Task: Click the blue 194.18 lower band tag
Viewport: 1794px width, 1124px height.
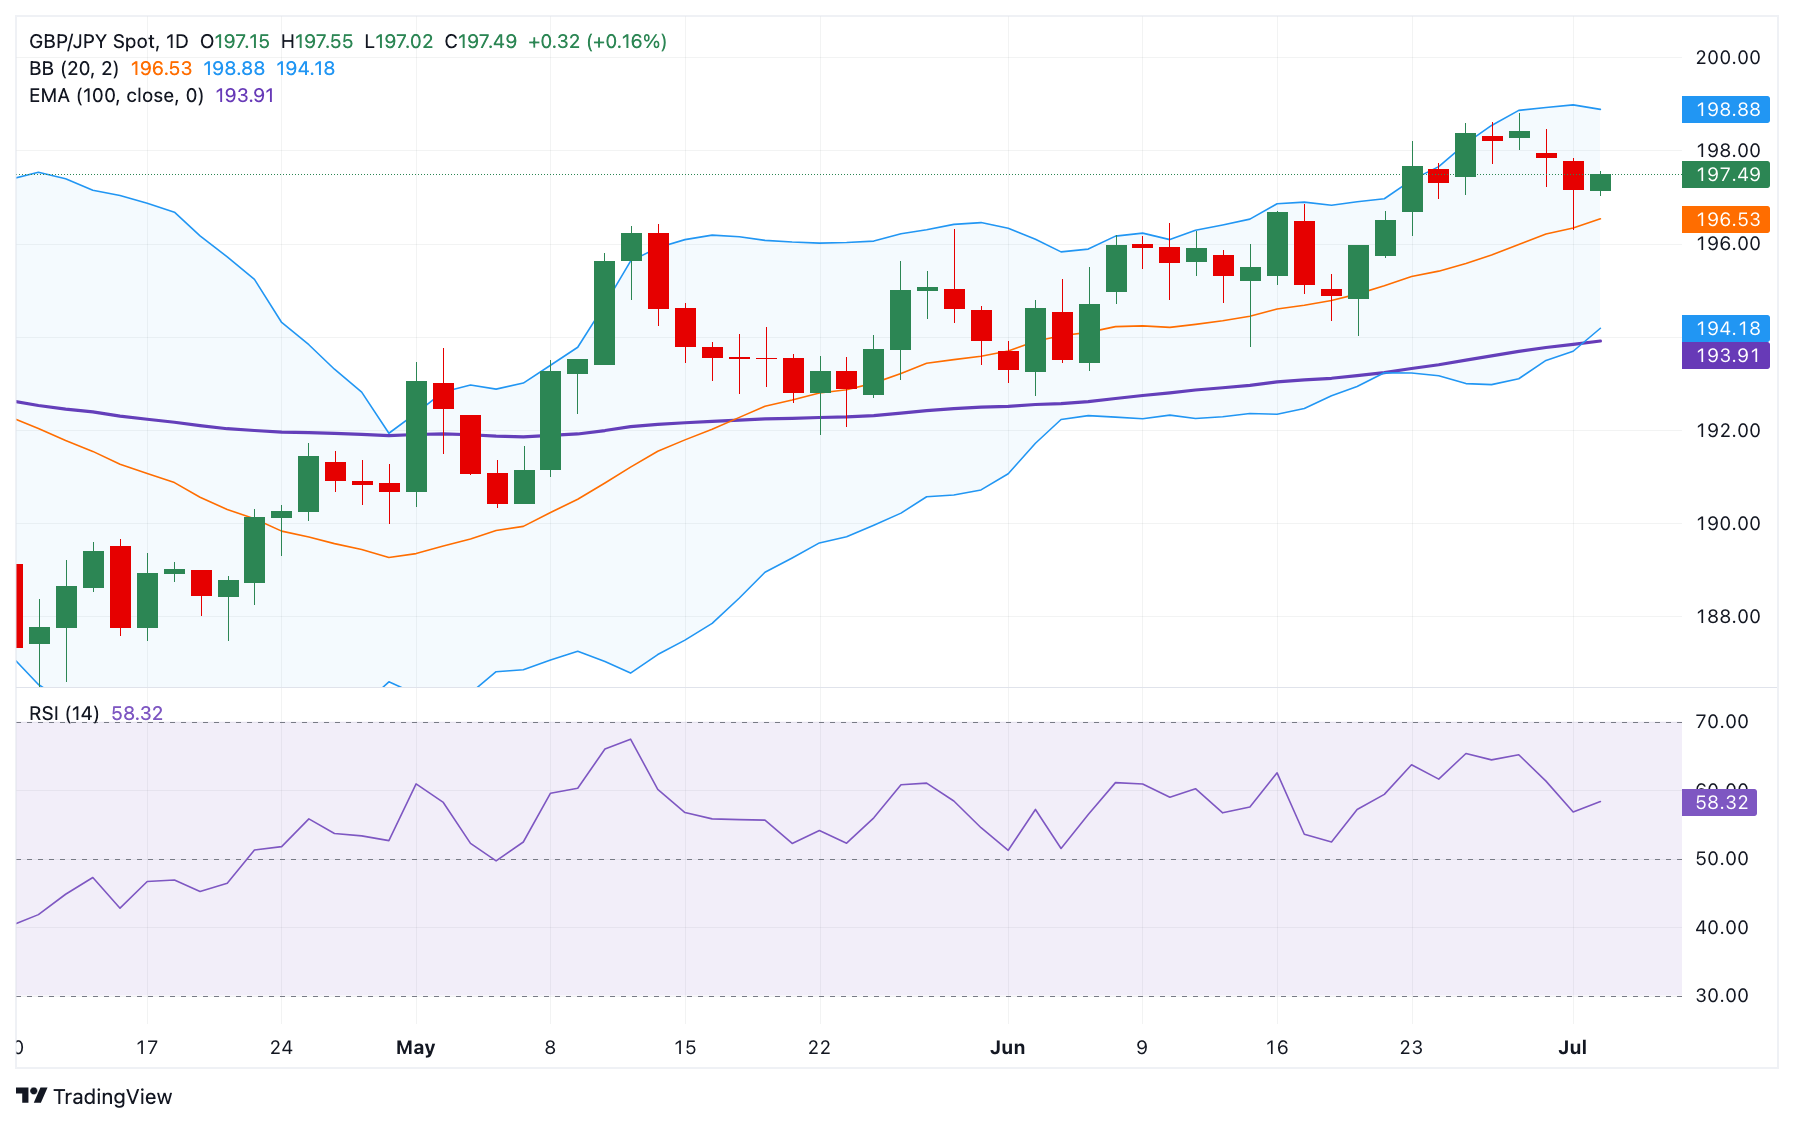Action: pyautogui.click(x=1726, y=328)
